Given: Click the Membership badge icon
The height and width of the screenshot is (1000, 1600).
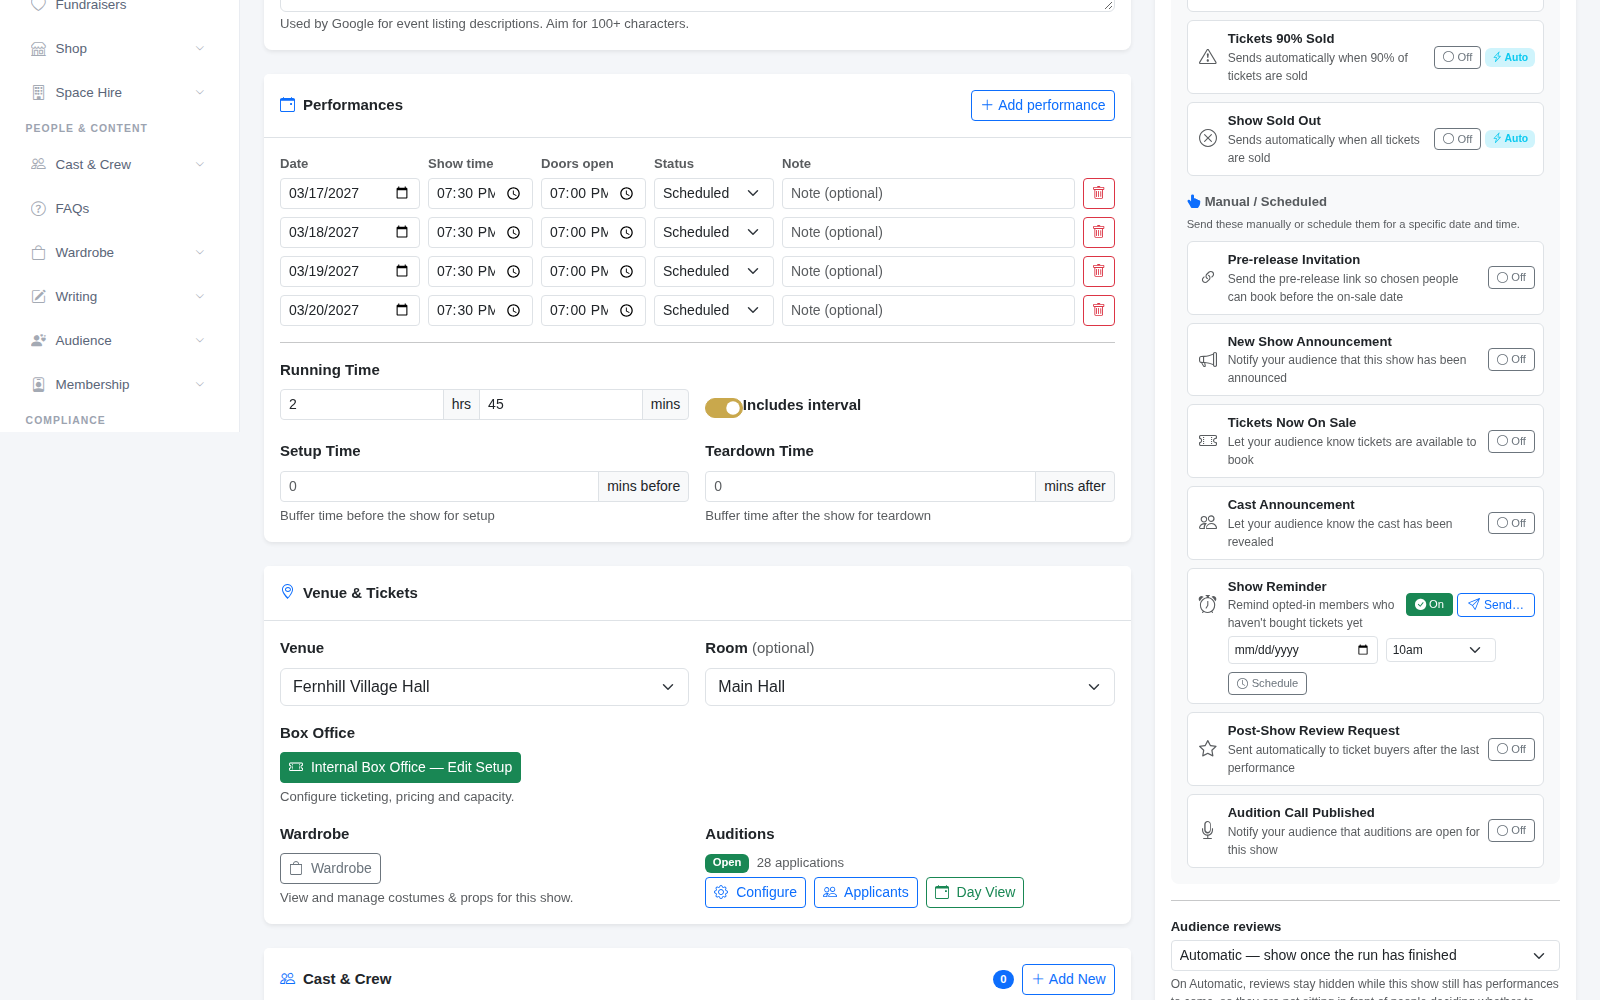Looking at the screenshot, I should (38, 384).
